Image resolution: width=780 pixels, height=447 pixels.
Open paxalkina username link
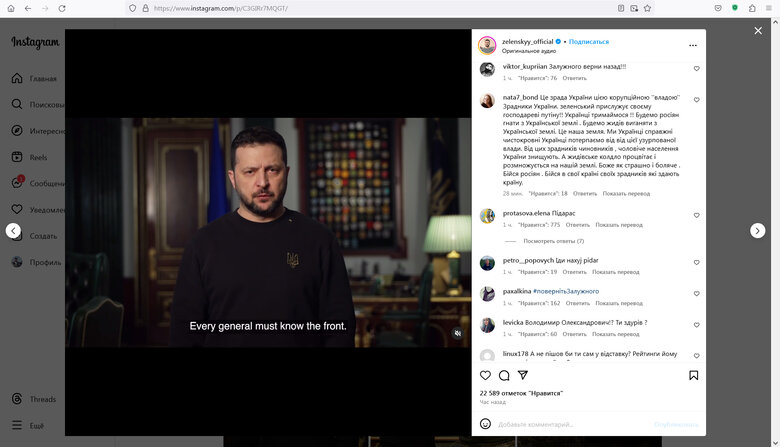click(x=517, y=291)
